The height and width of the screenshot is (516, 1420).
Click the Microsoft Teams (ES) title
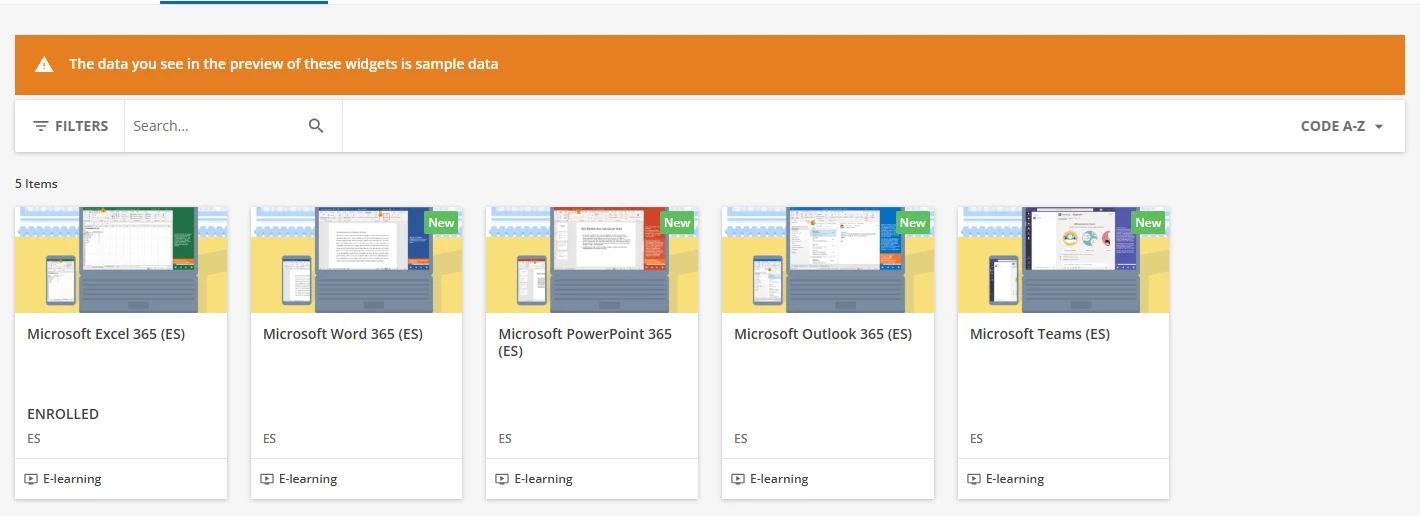click(1040, 334)
